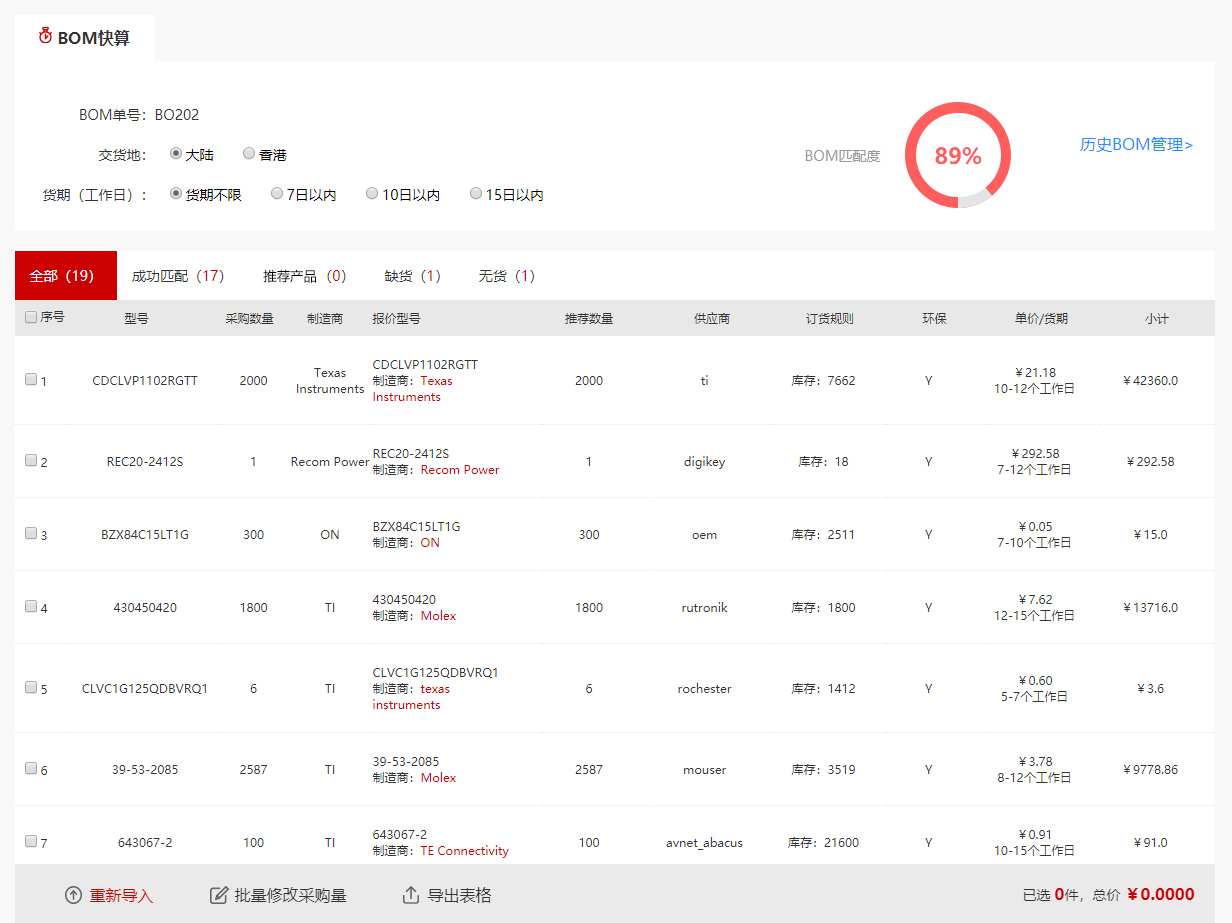Click the 导出表格 export icon

click(x=410, y=895)
